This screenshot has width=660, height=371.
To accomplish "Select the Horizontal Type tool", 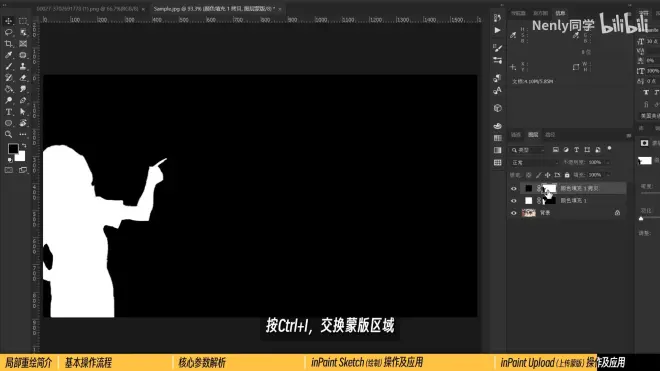I will [x=8, y=112].
